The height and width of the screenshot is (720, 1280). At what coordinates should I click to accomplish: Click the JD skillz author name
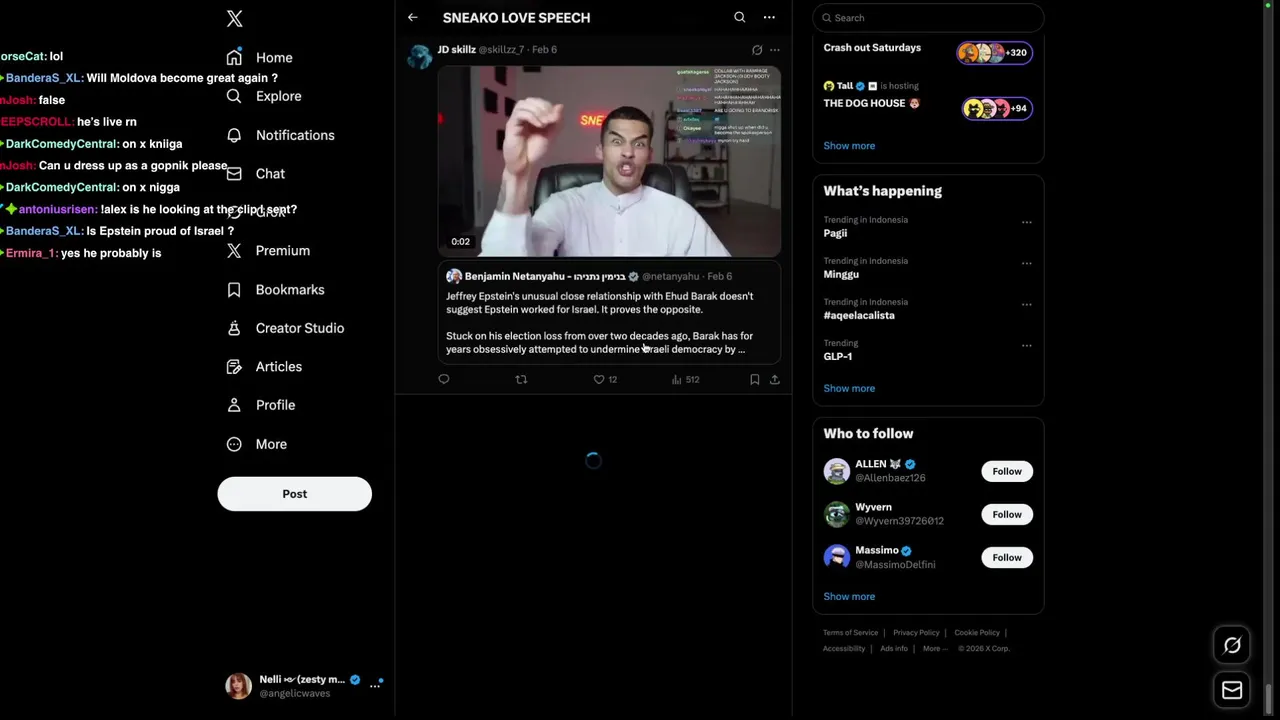456,50
